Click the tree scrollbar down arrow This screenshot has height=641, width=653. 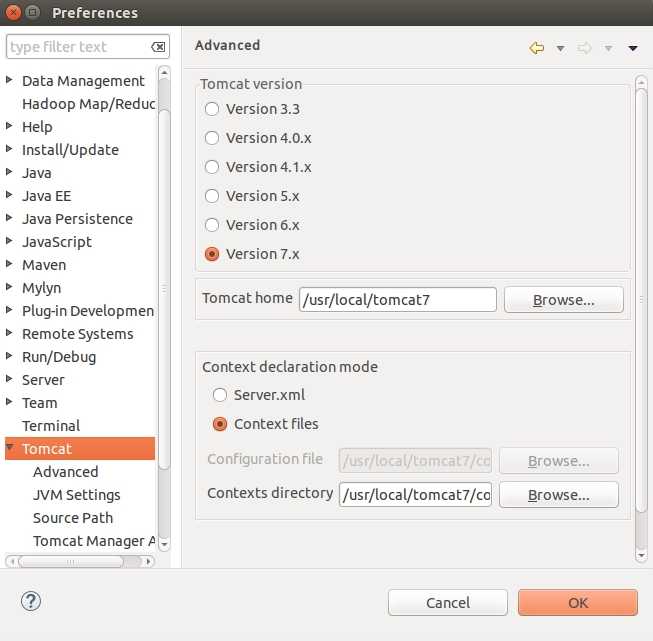click(x=164, y=544)
